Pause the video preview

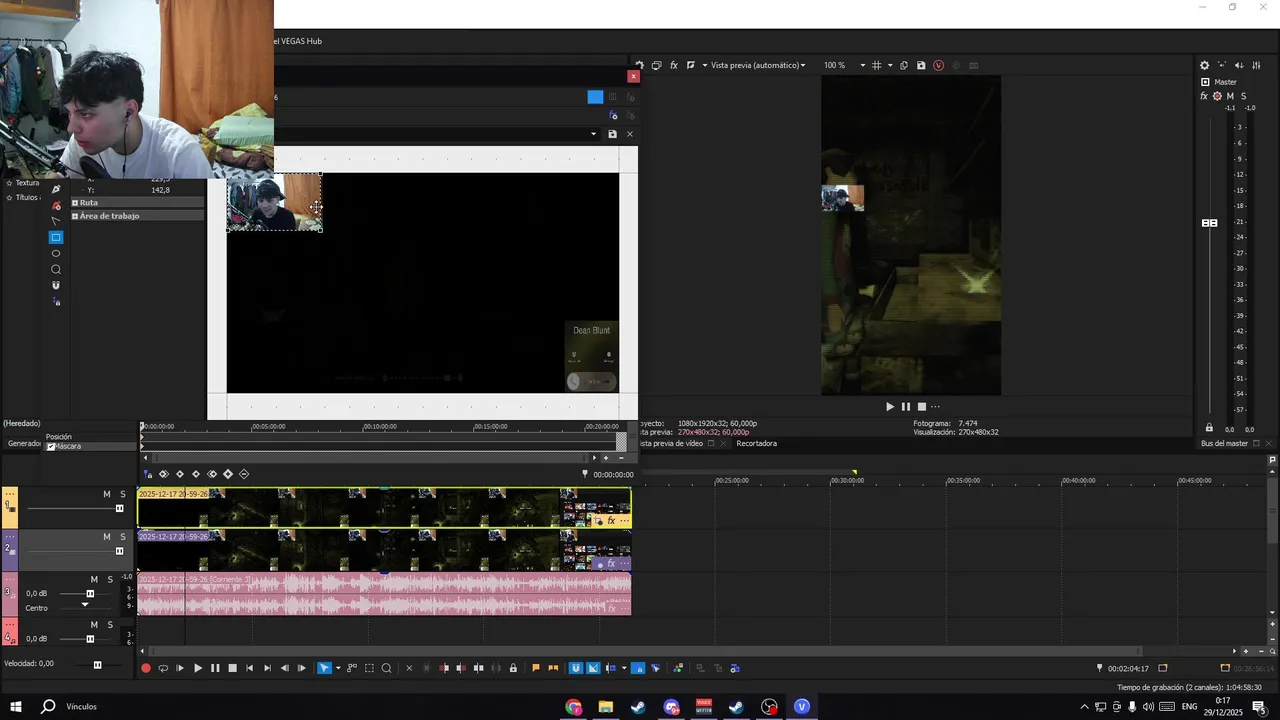(906, 407)
